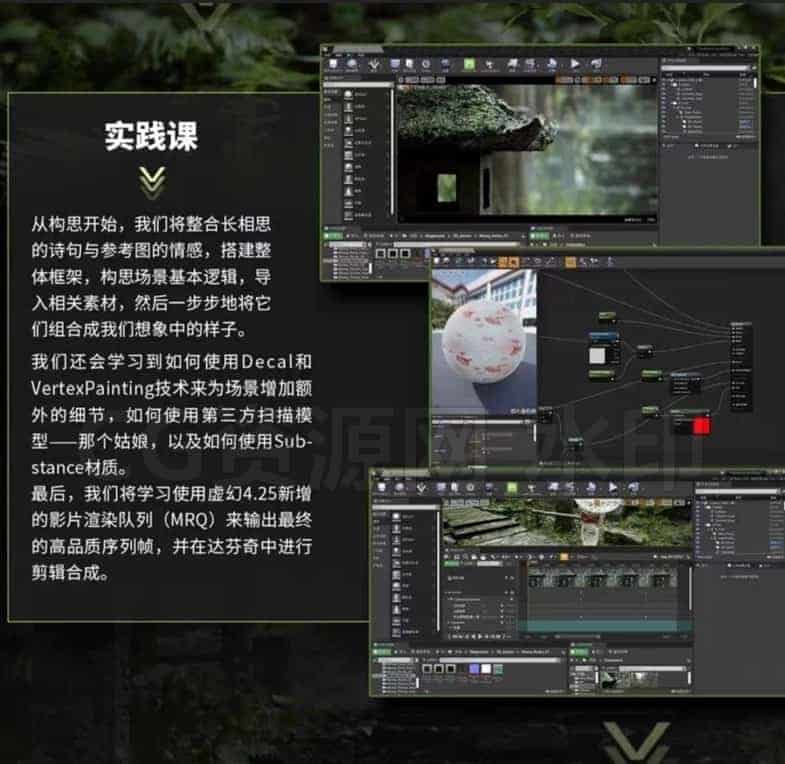Click right green Add New button, bottom window
Viewport: 785px width, 764px height.
tap(580, 652)
